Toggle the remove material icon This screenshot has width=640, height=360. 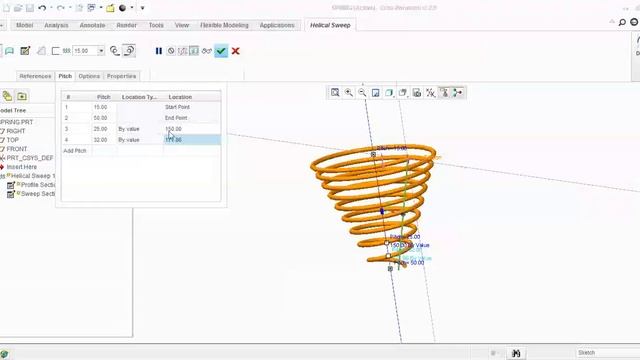coord(41,51)
